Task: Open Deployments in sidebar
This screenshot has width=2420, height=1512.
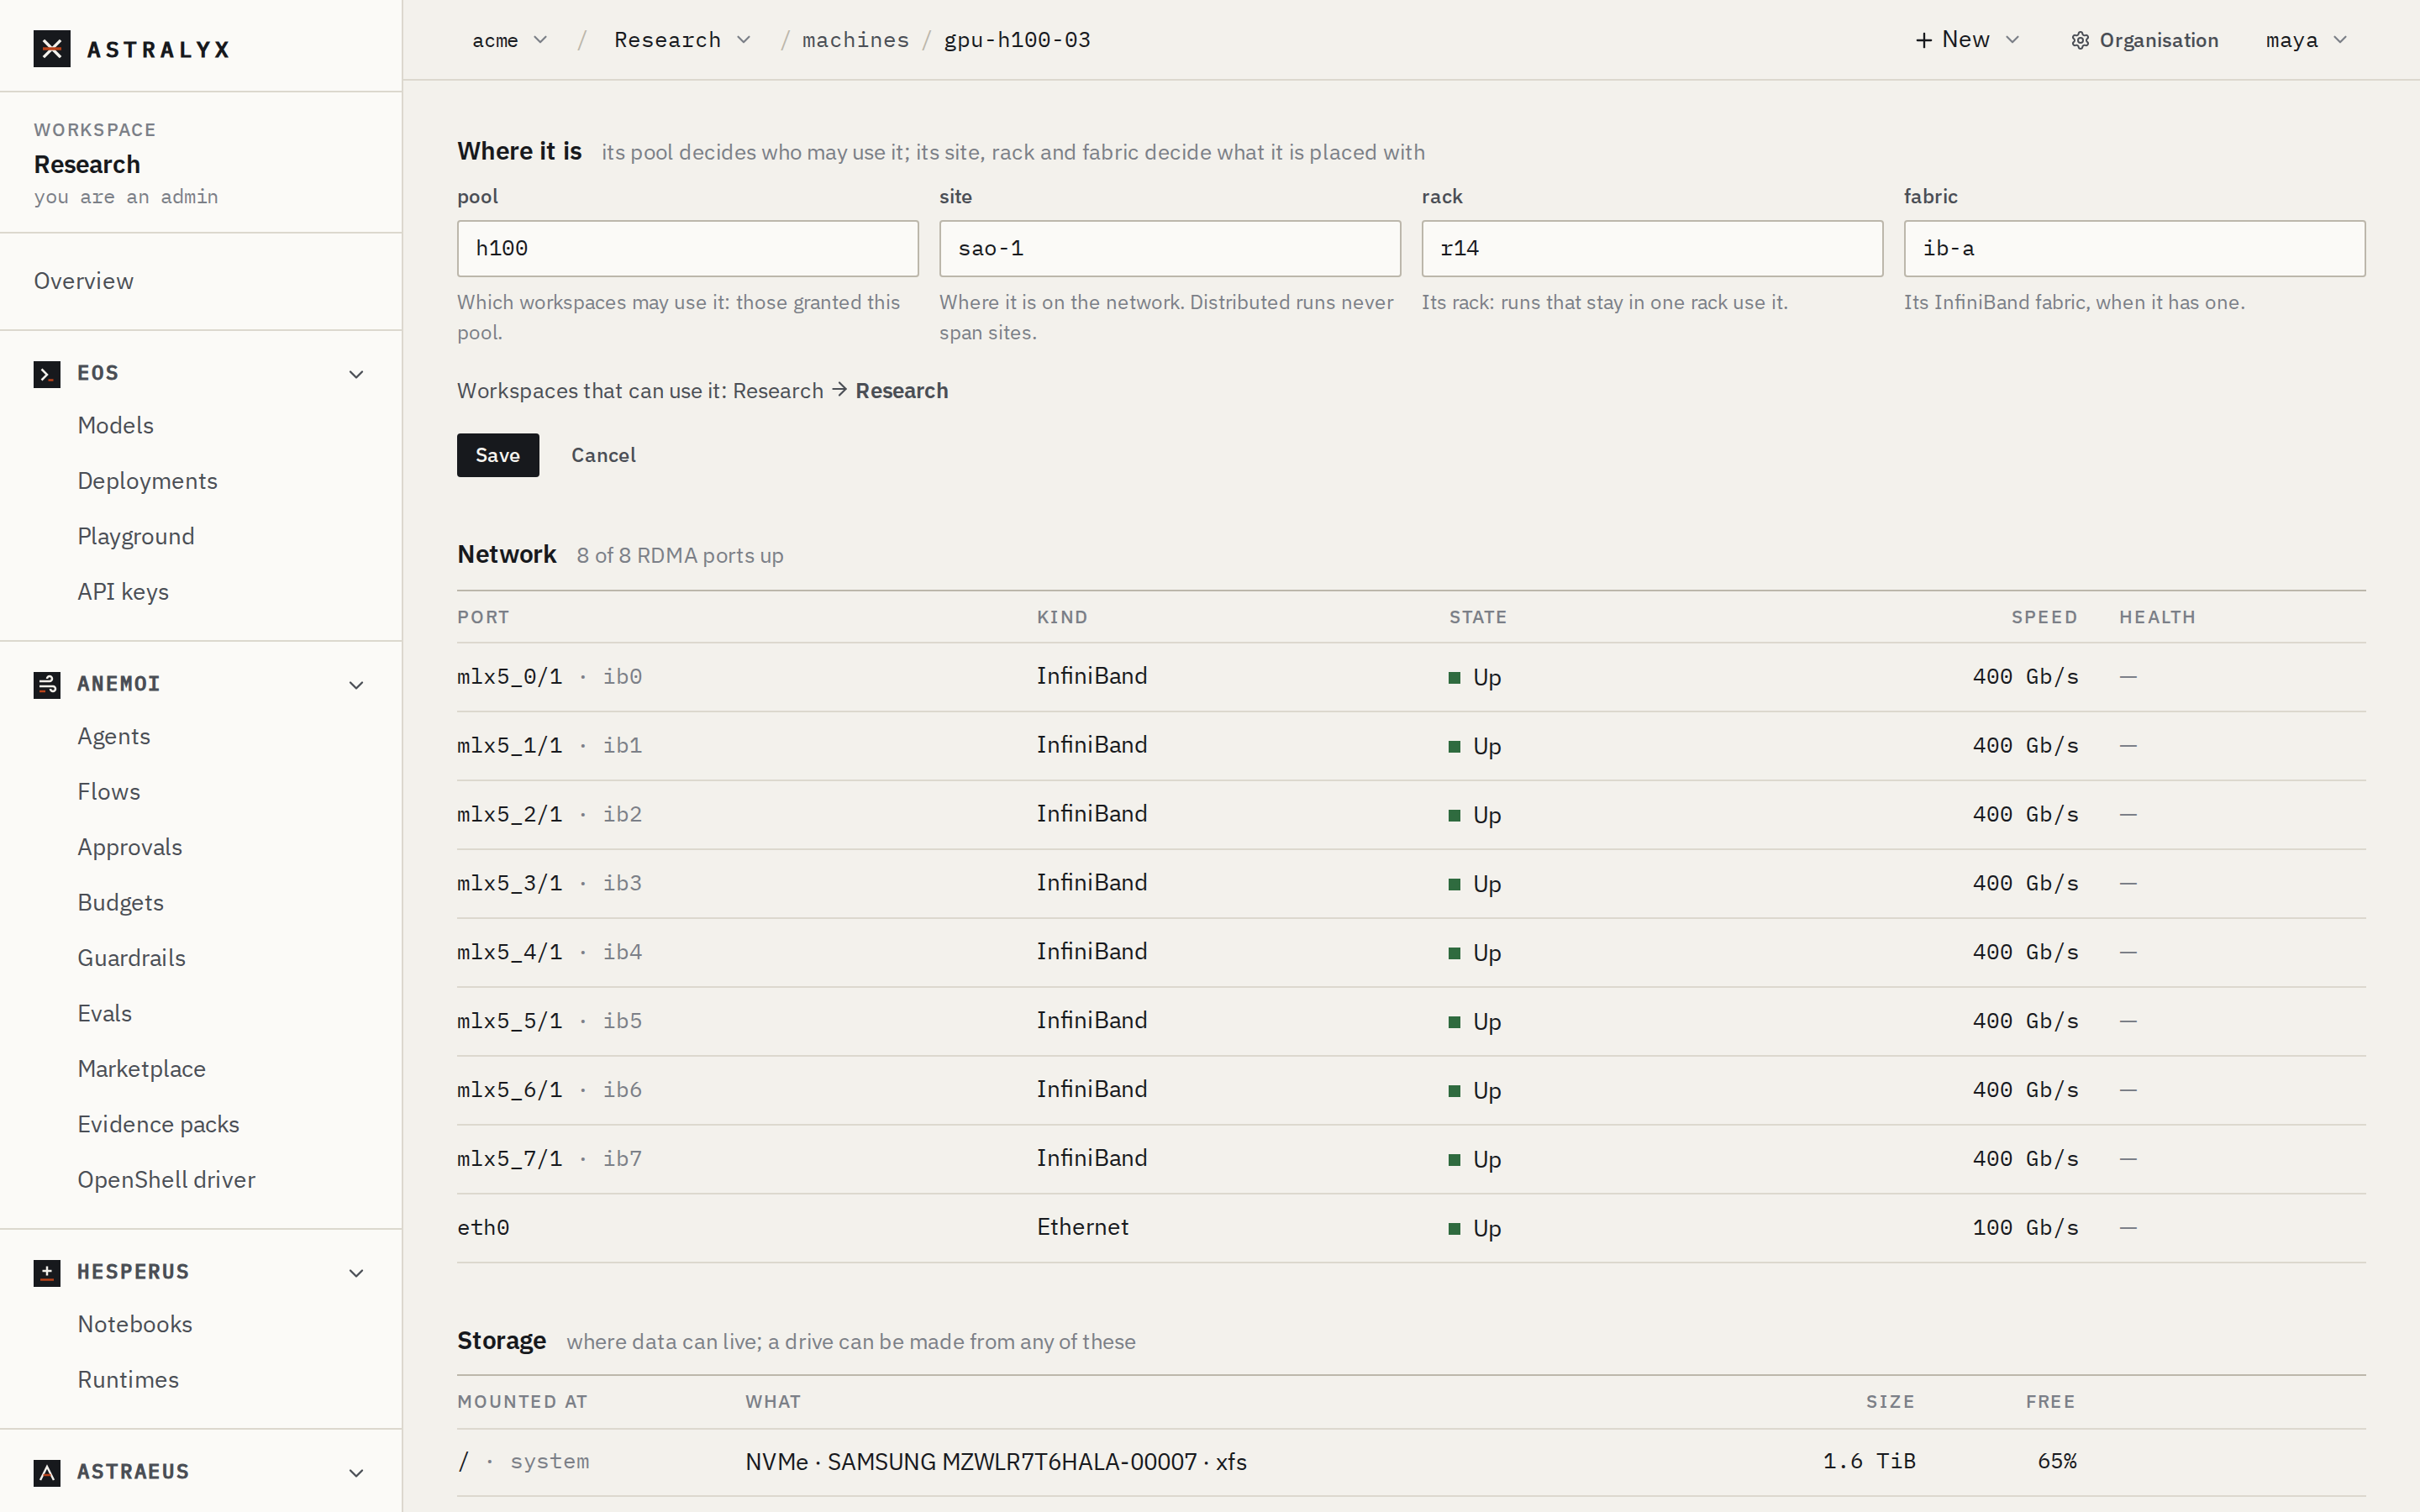Action: click(x=148, y=481)
